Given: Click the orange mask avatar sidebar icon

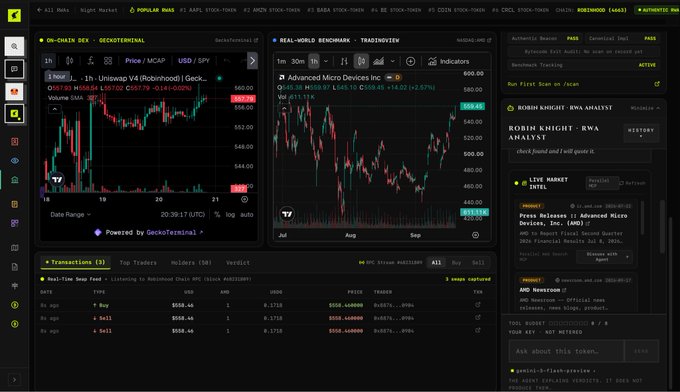Looking at the screenshot, I should click(x=14, y=91).
